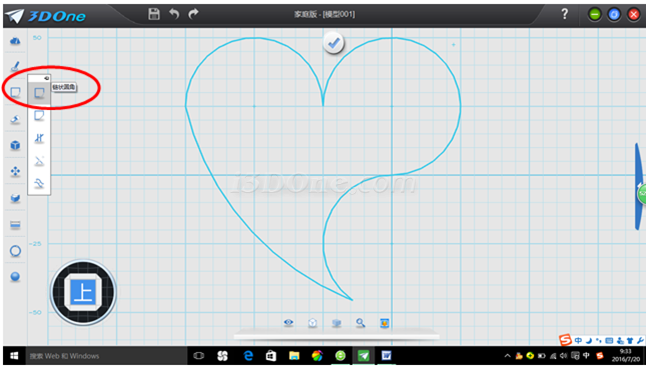646x366 pixels.
Task: Select the chain fillet tool in flyout
Action: coord(39,93)
